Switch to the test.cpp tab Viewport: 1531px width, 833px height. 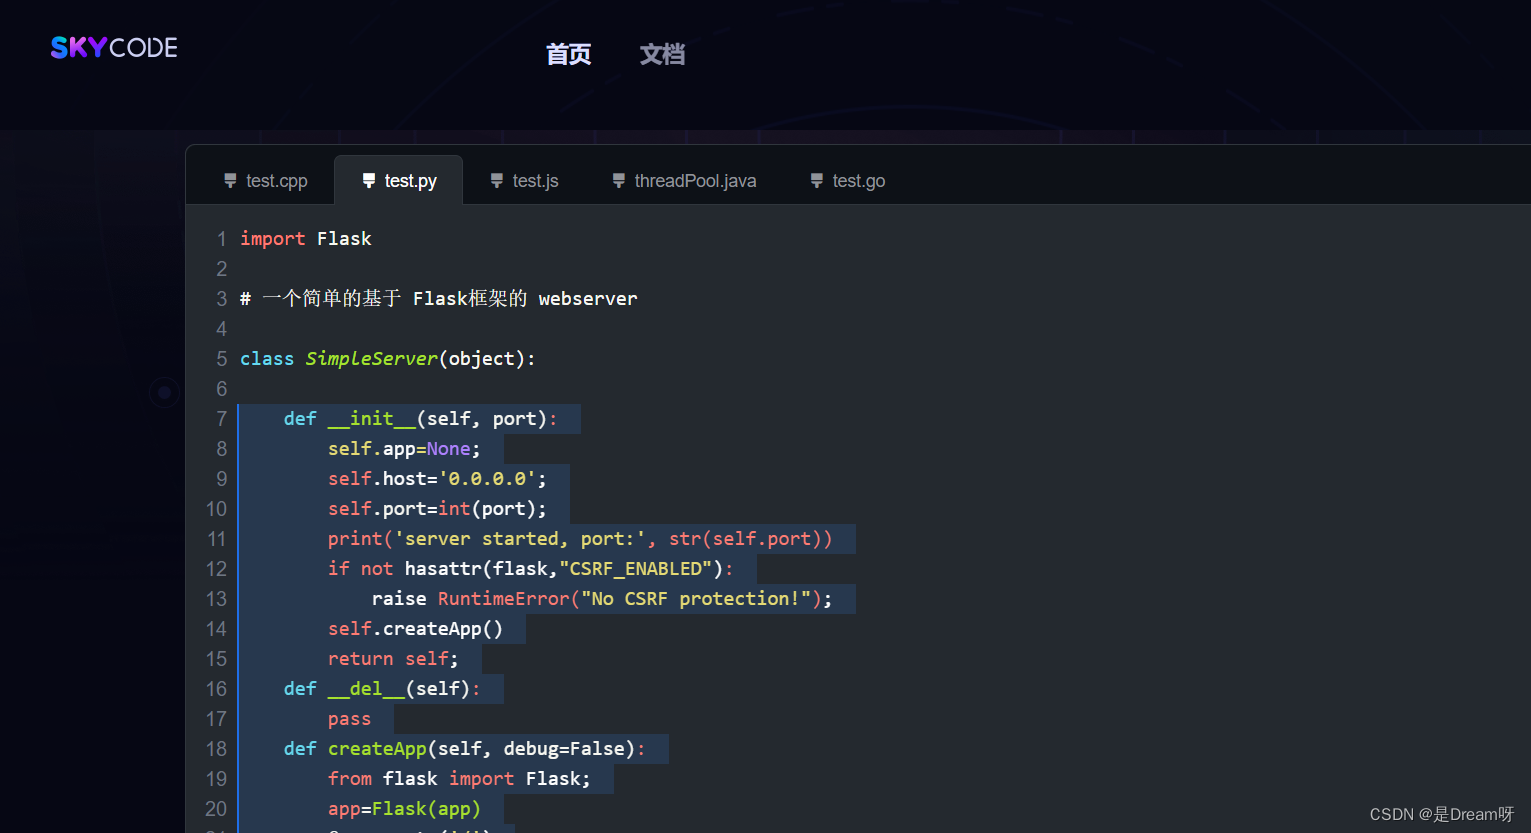(x=266, y=181)
